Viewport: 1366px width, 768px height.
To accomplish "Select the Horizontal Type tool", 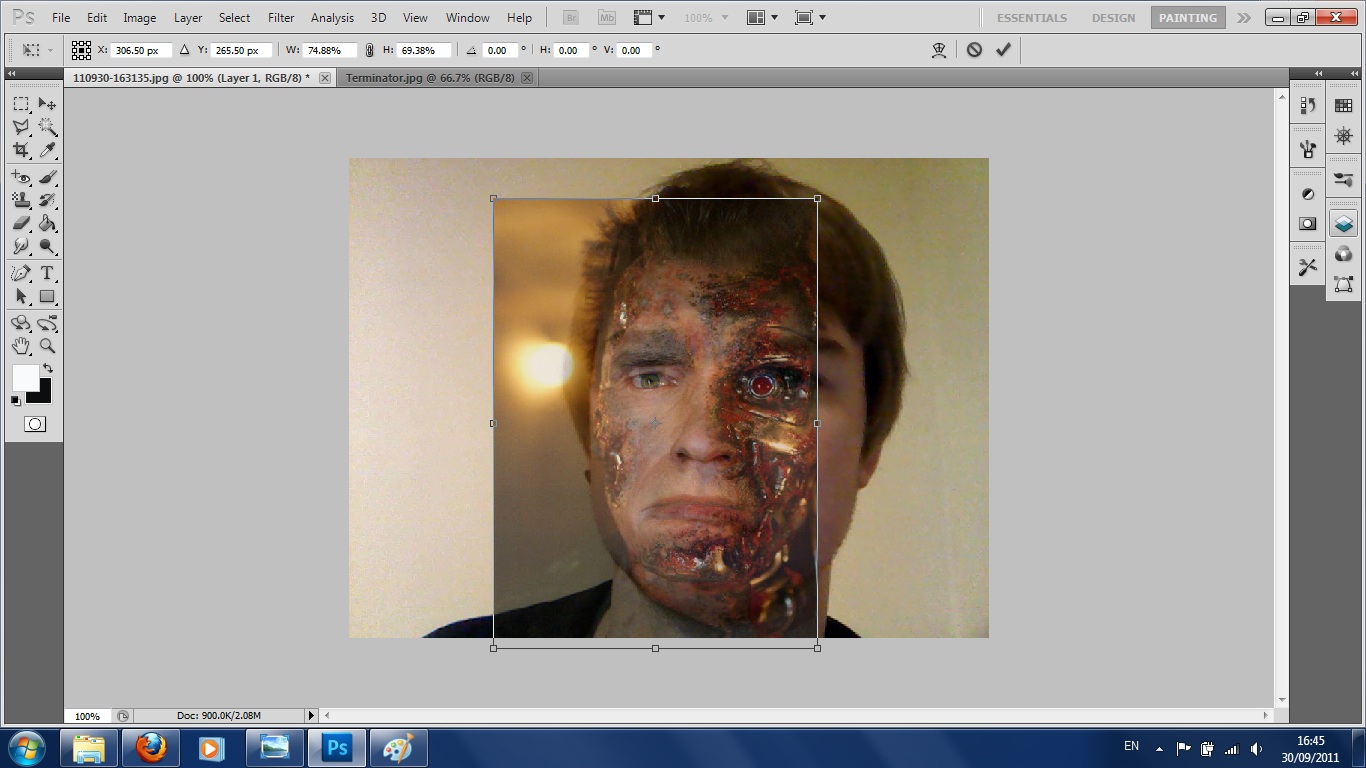I will click(x=47, y=273).
